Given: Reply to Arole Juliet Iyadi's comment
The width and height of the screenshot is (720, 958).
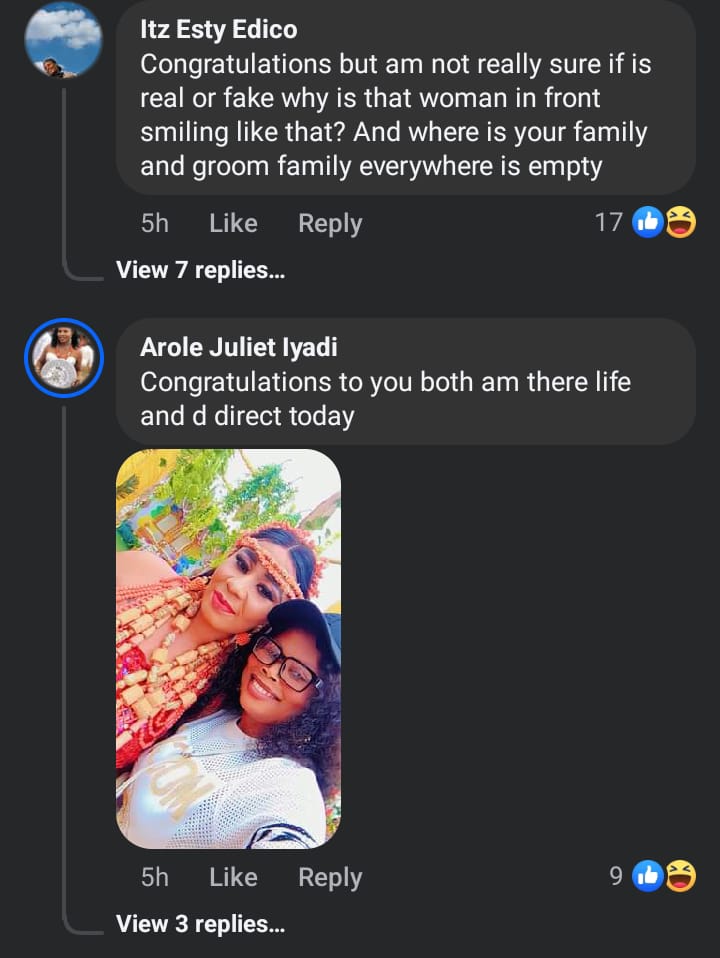Looking at the screenshot, I should [330, 877].
